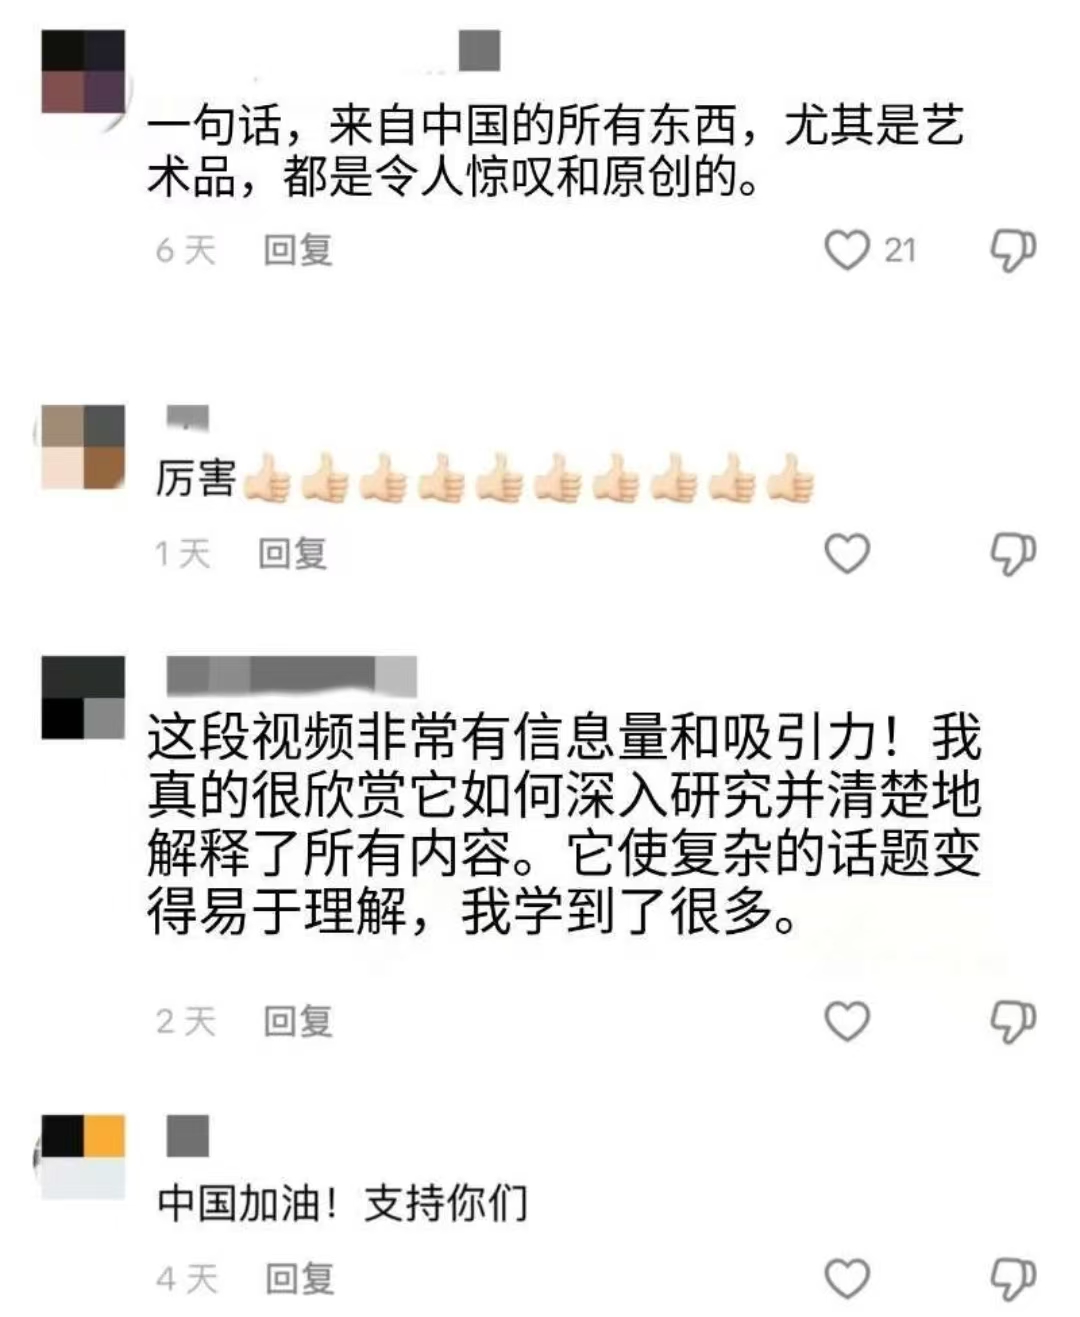
Task: Like the comment with 21 likes
Action: pyautogui.click(x=846, y=250)
